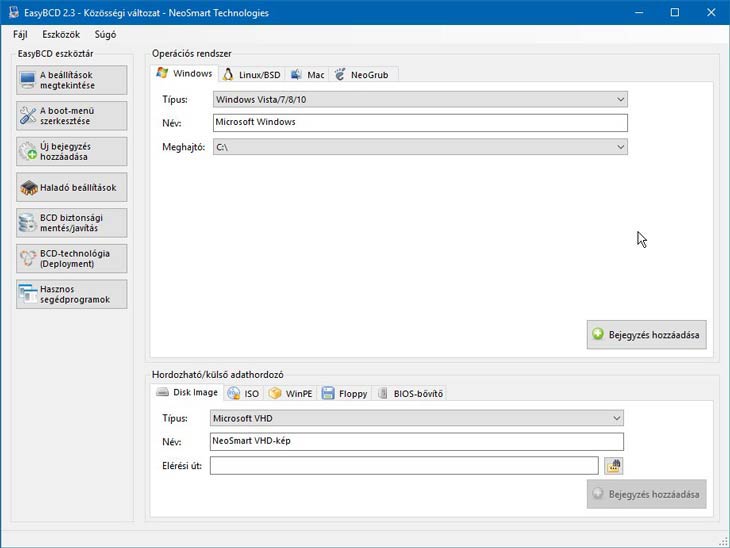
Task: Switch to the Linux/BSD tab
Action: [252, 75]
